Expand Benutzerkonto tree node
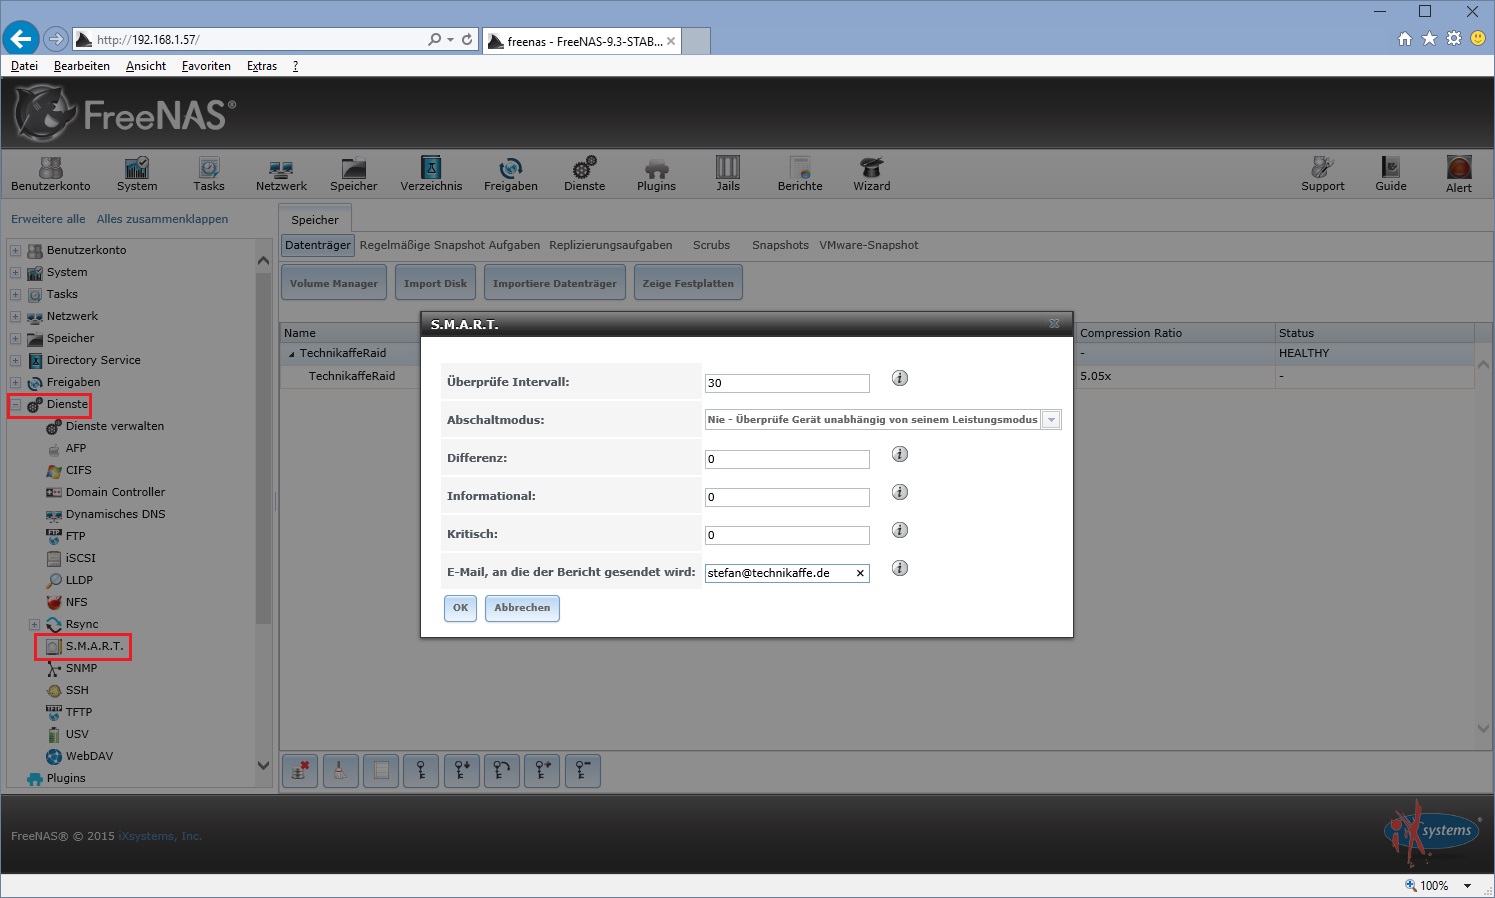This screenshot has width=1495, height=898. 15,250
